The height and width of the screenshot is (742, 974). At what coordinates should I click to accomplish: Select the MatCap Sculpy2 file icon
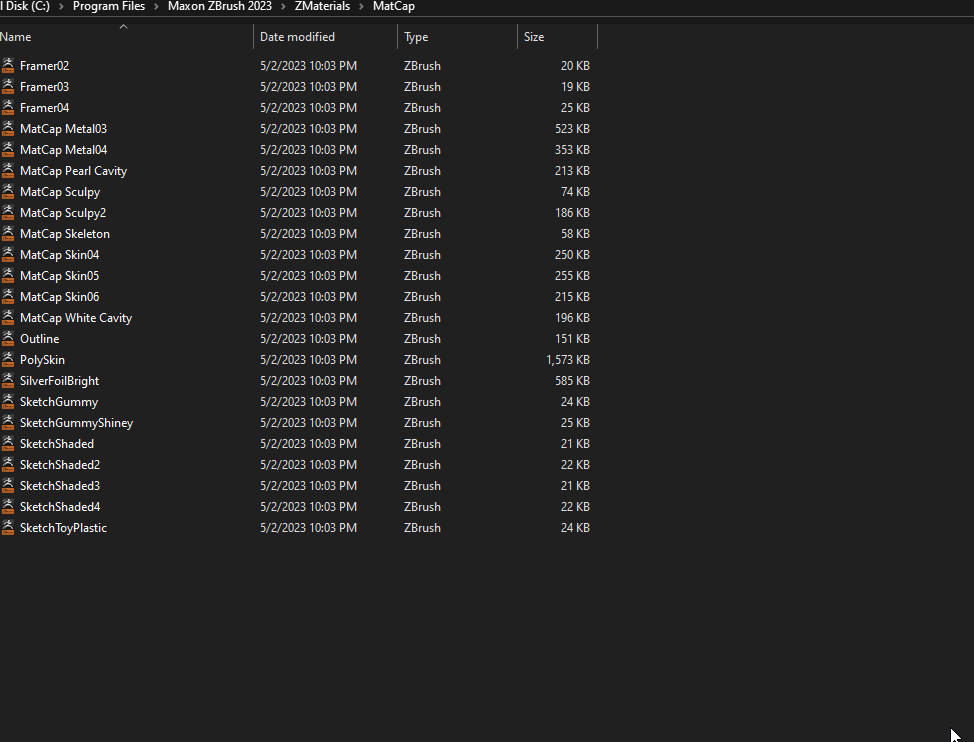(x=8, y=212)
